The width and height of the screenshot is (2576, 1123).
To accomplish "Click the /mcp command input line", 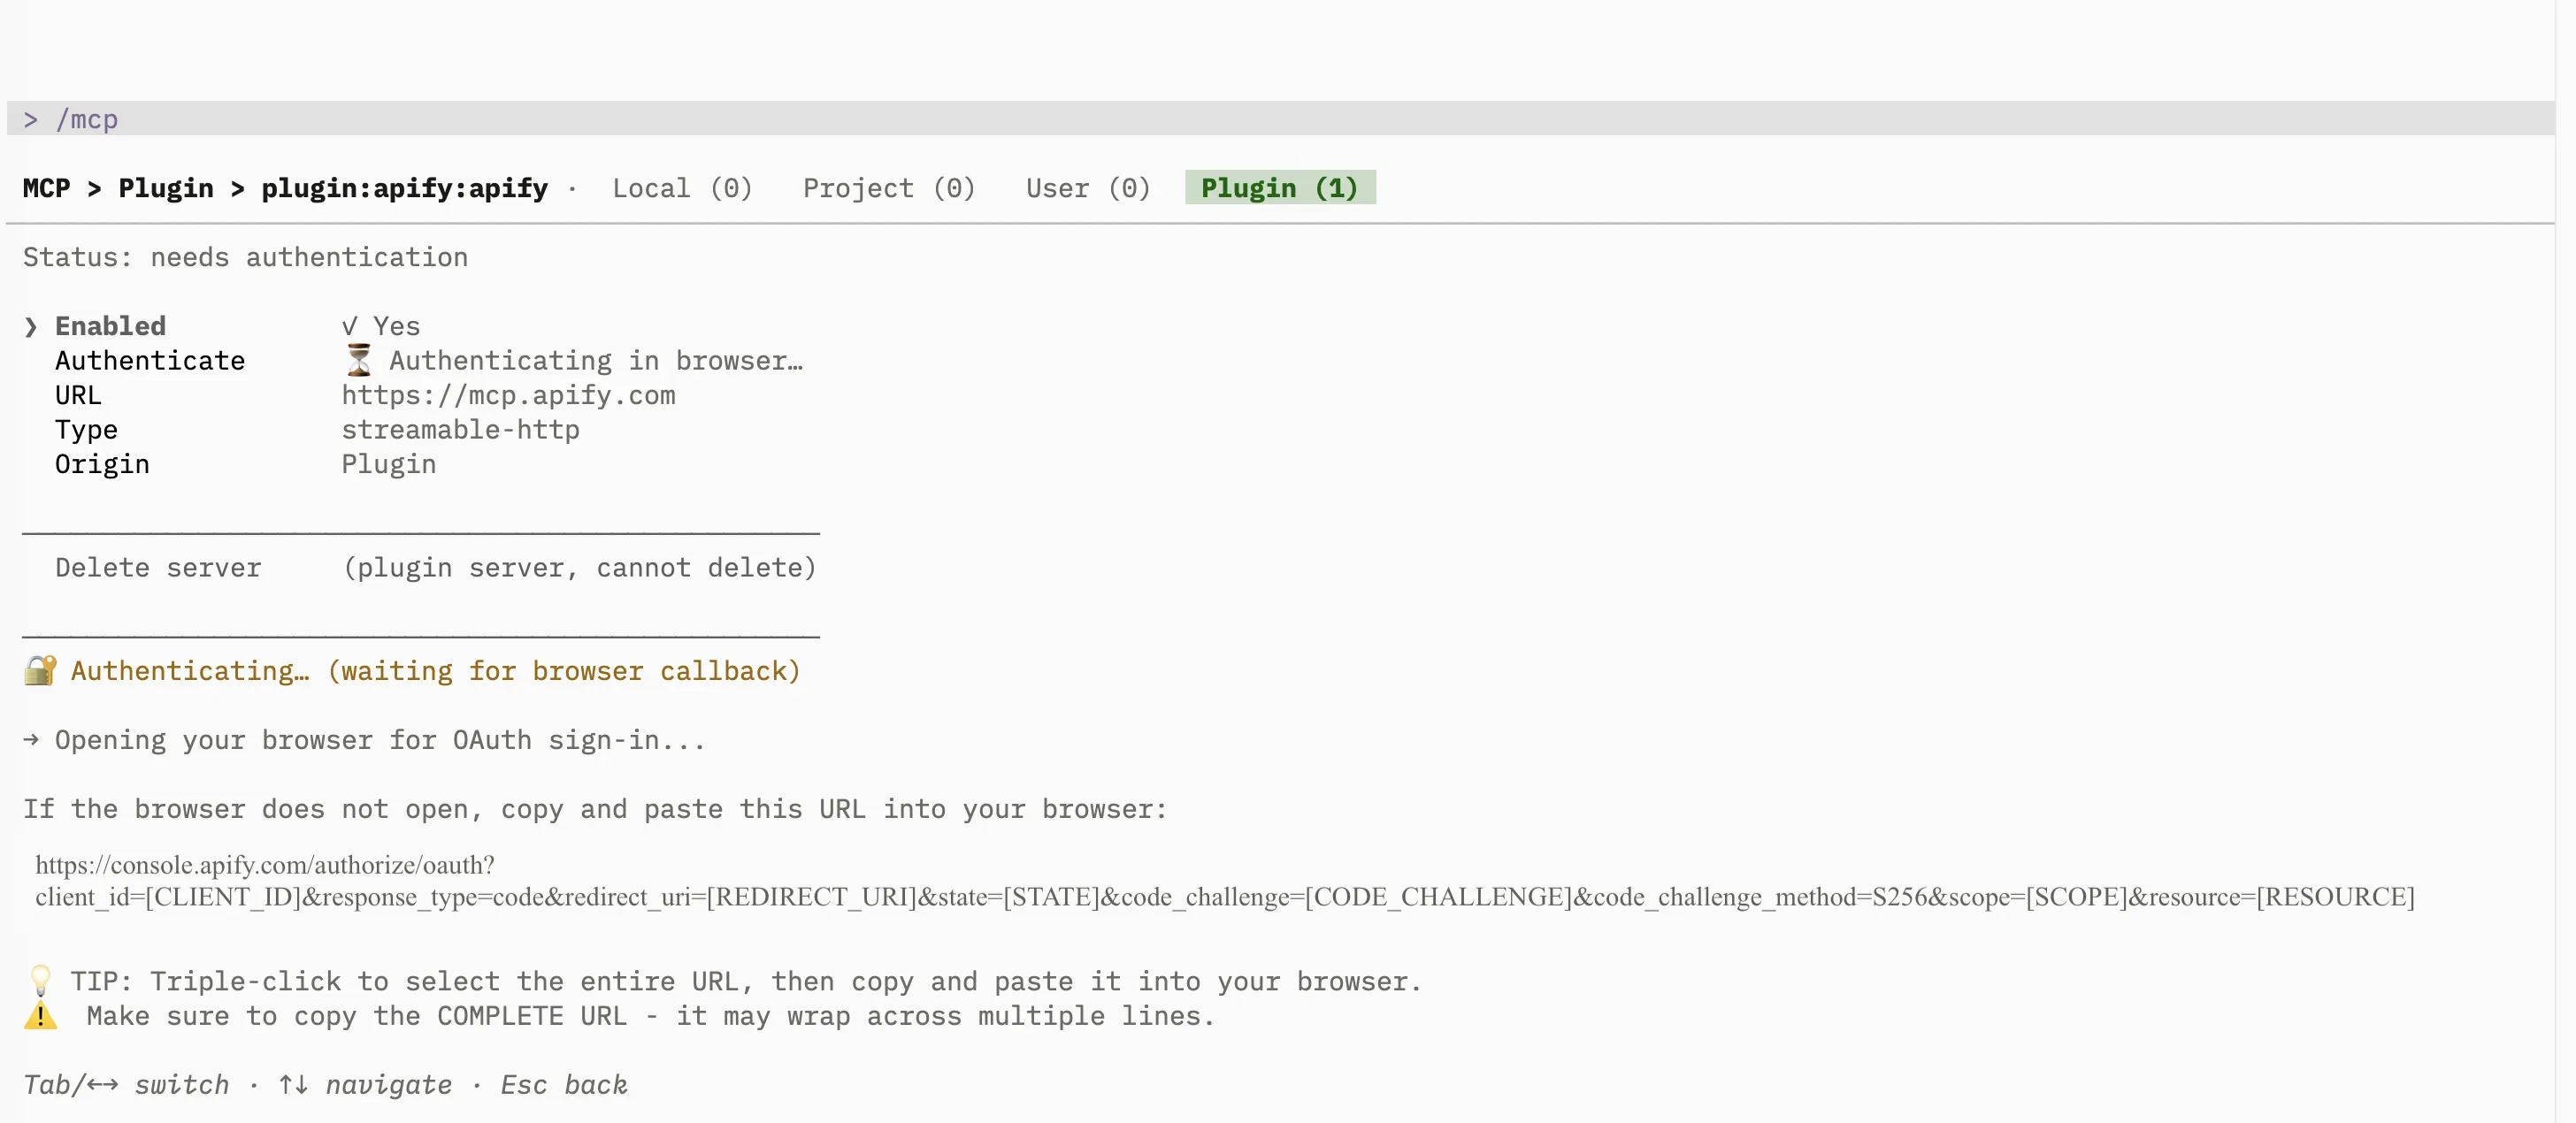I will 1280,119.
